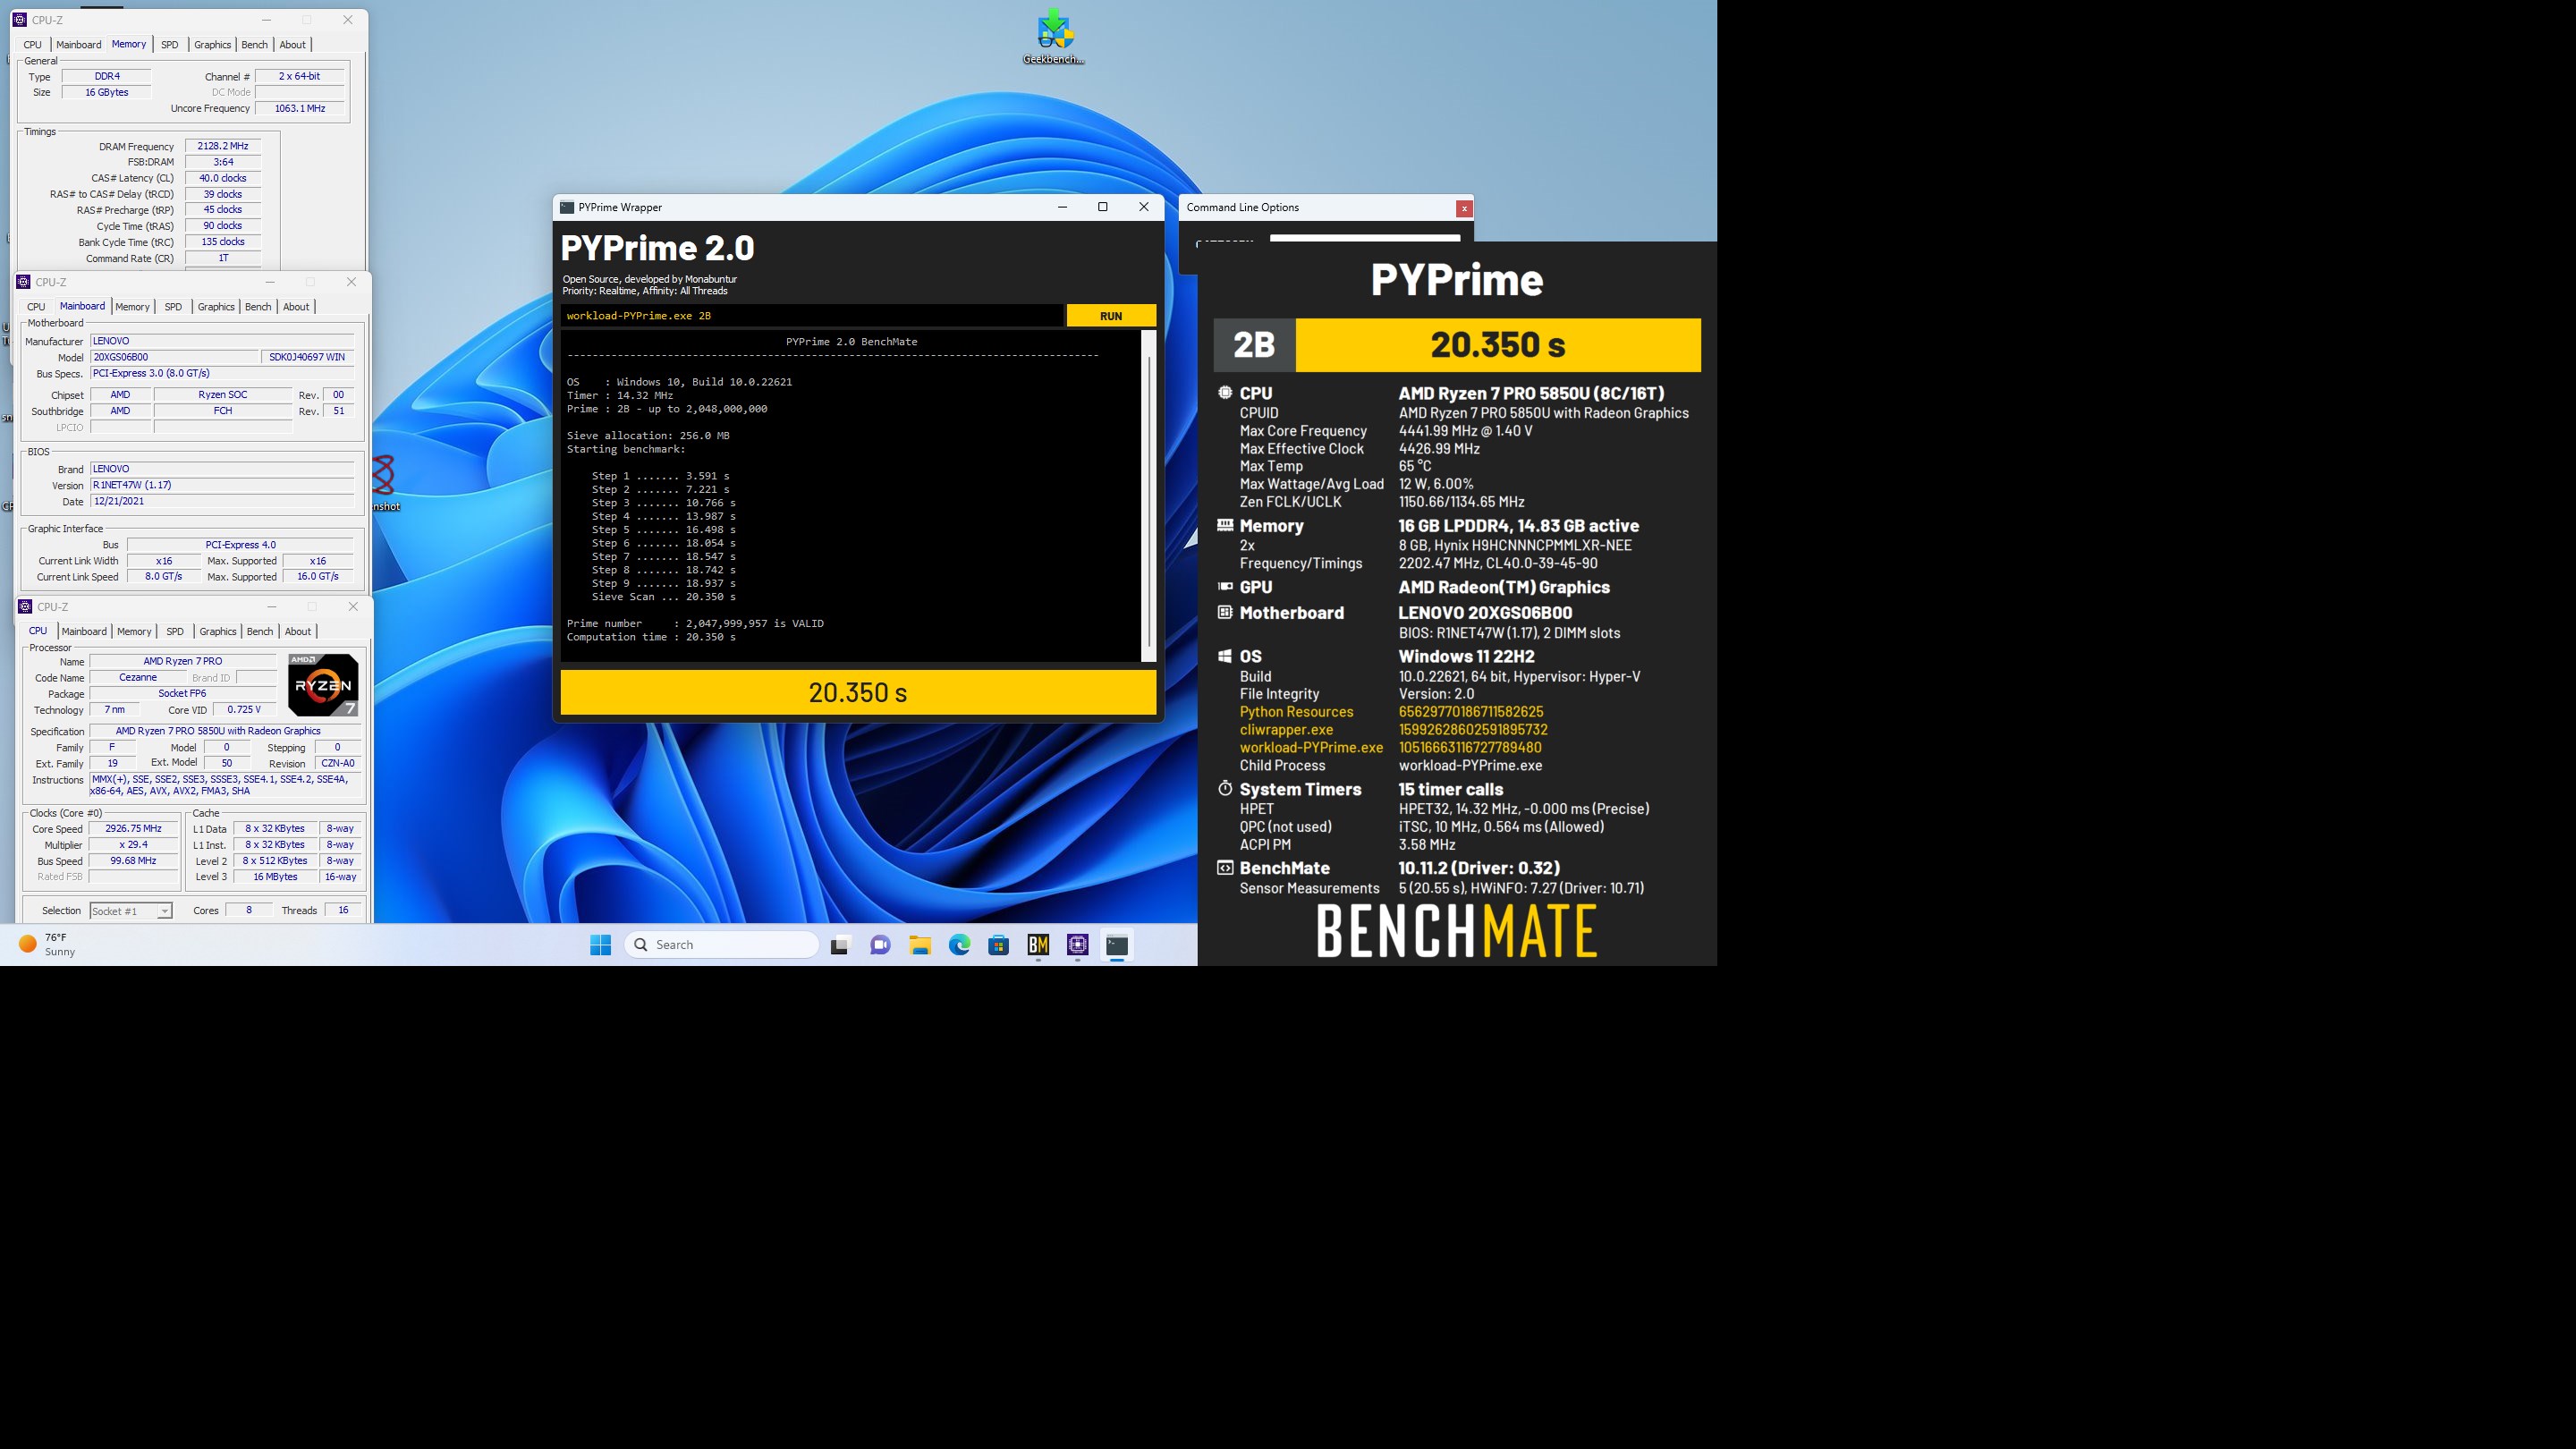This screenshot has height=1449, width=2576.
Task: Click the taskbar Search box
Action: coord(721,945)
